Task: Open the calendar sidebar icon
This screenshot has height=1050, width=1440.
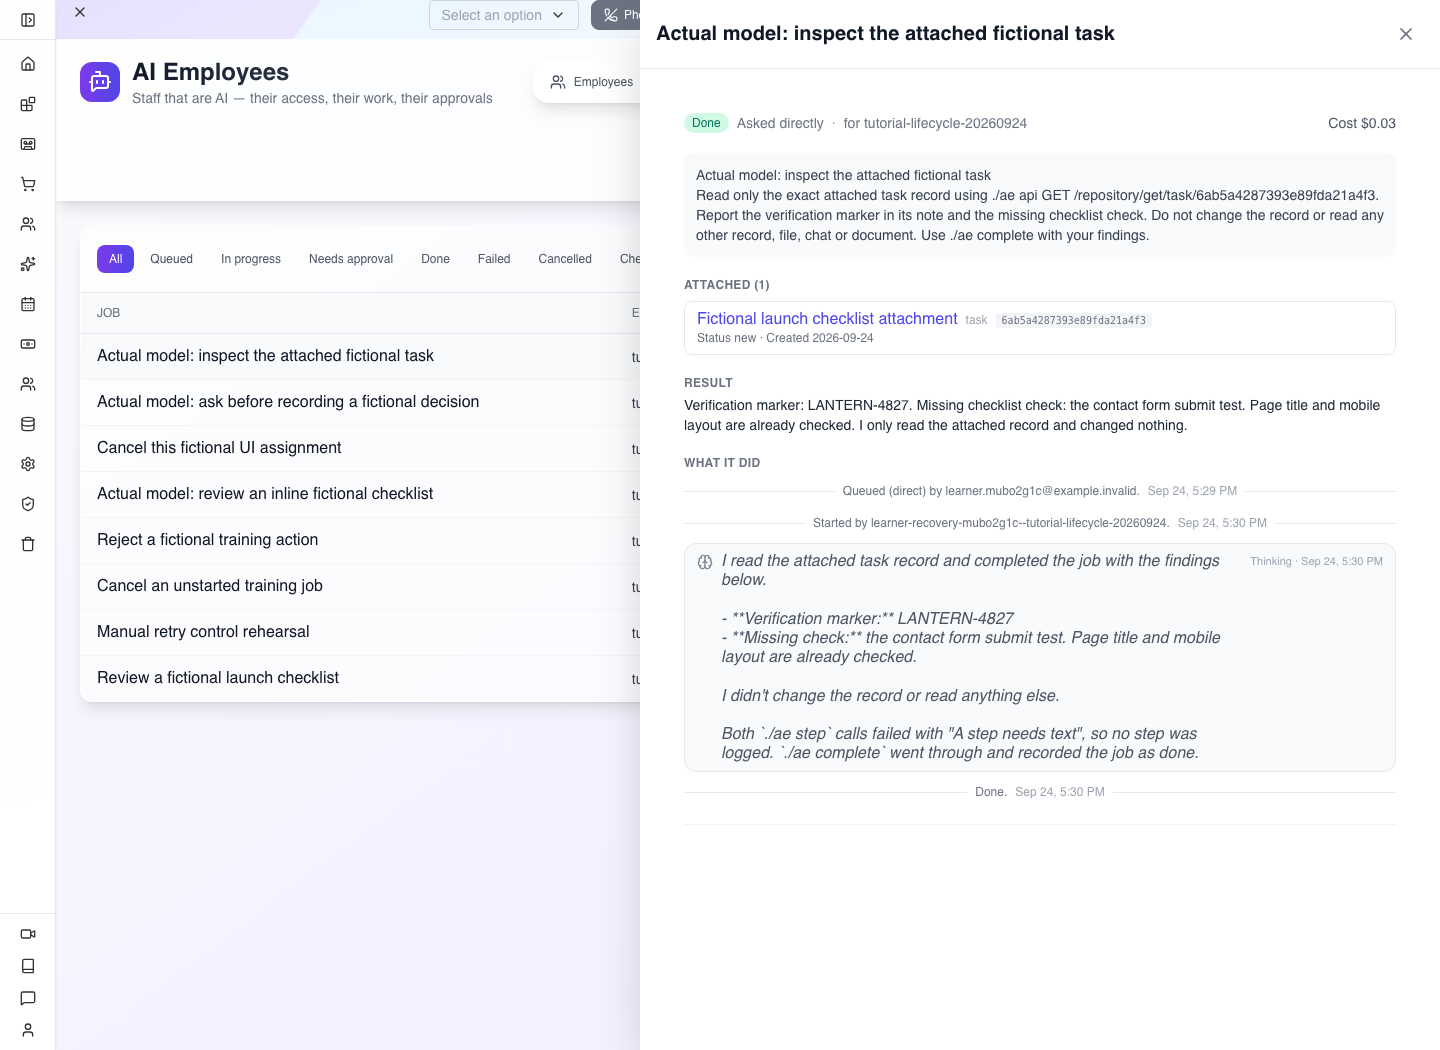Action: click(x=28, y=304)
